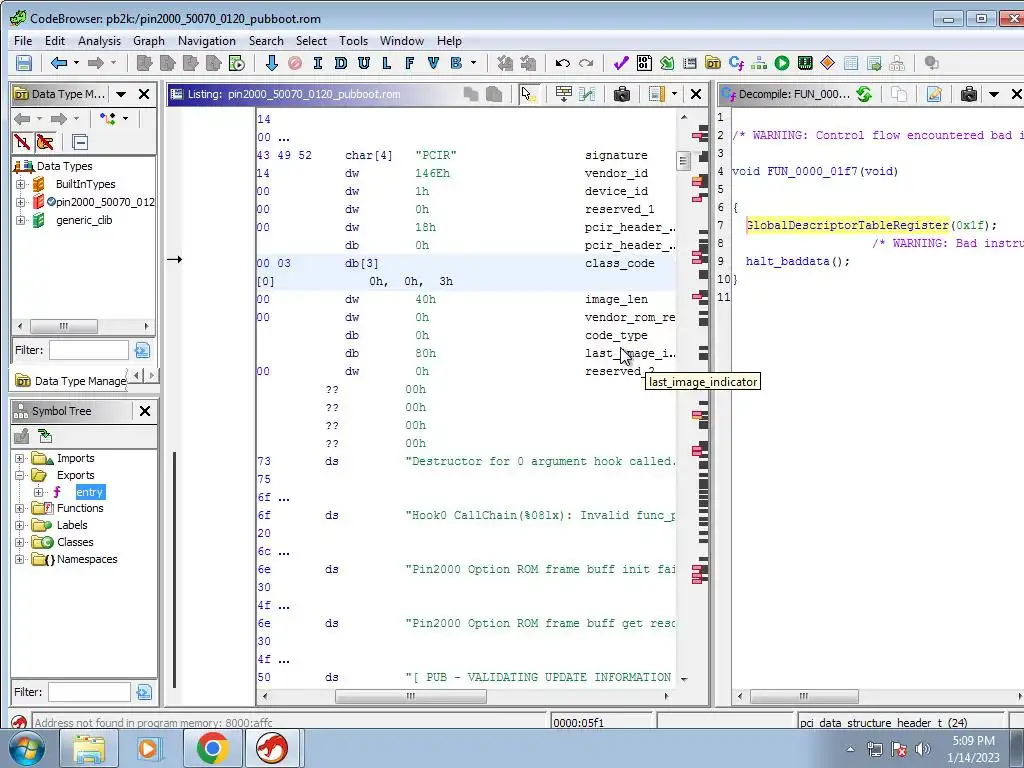Select the class_code field name in listing

tap(619, 263)
